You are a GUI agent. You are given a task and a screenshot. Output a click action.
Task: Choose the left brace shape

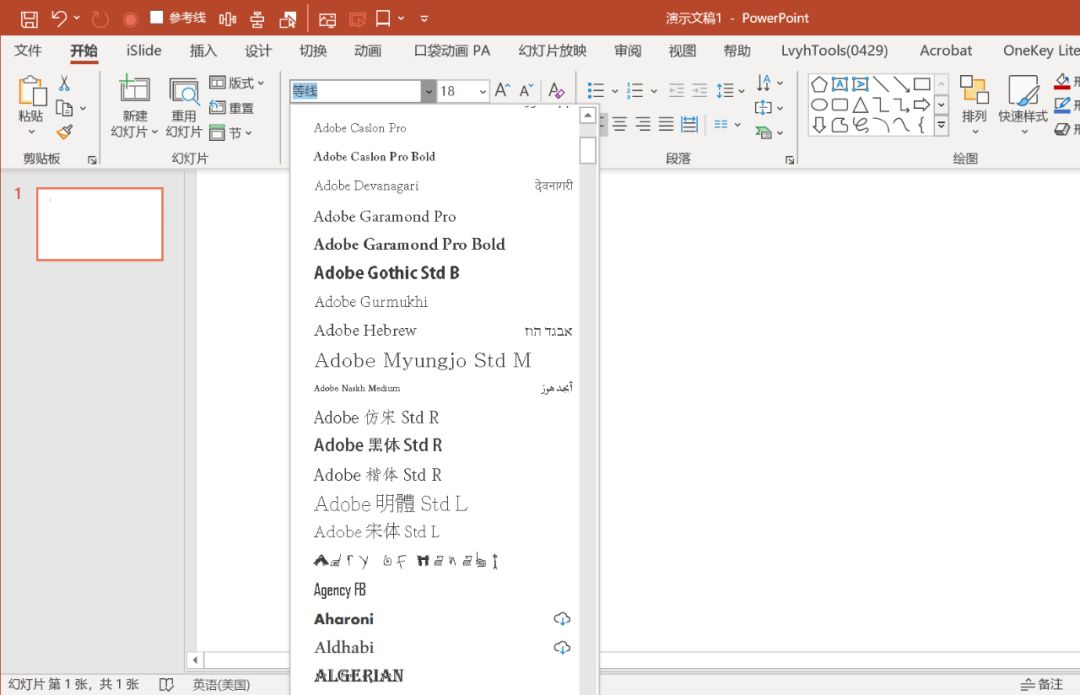pos(921,125)
